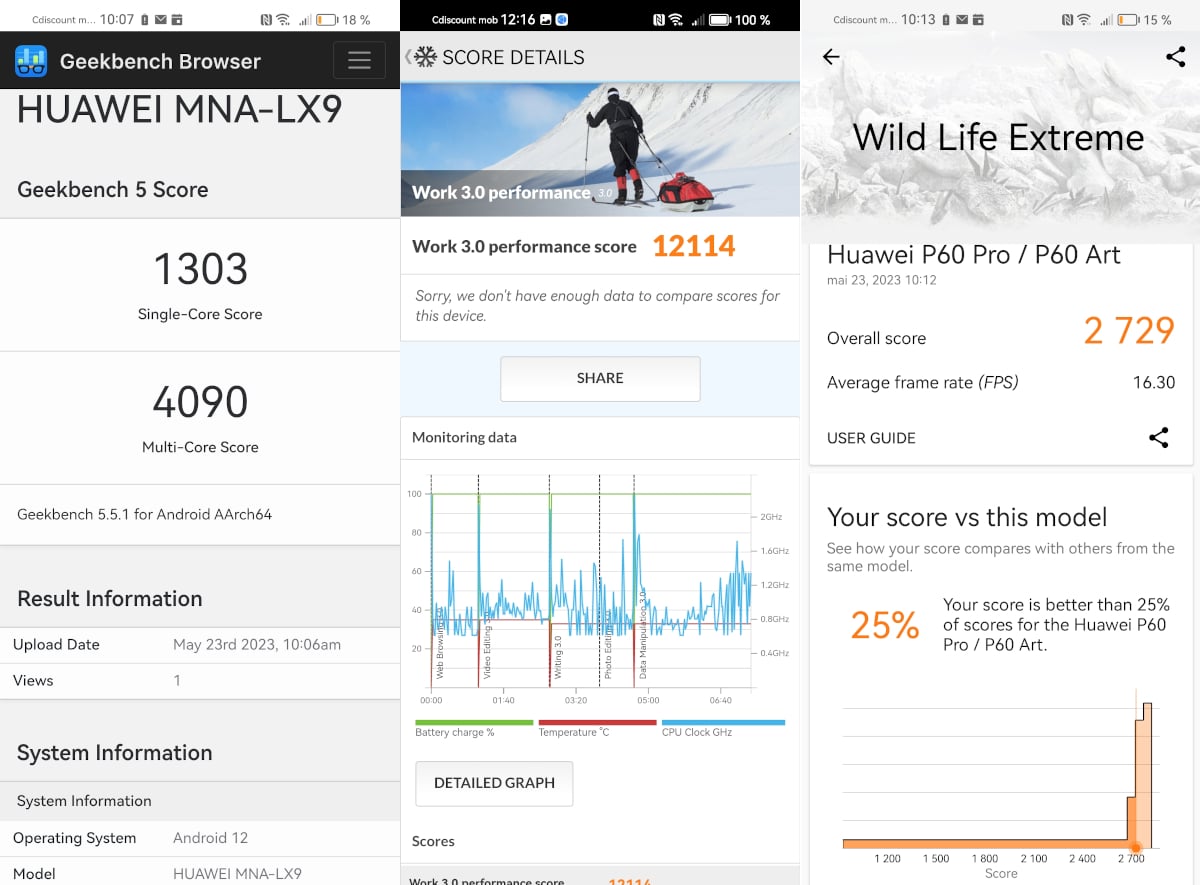Tap Geekbench 5.5.1 for Android AArch64 text
This screenshot has height=885, width=1200.
click(144, 514)
